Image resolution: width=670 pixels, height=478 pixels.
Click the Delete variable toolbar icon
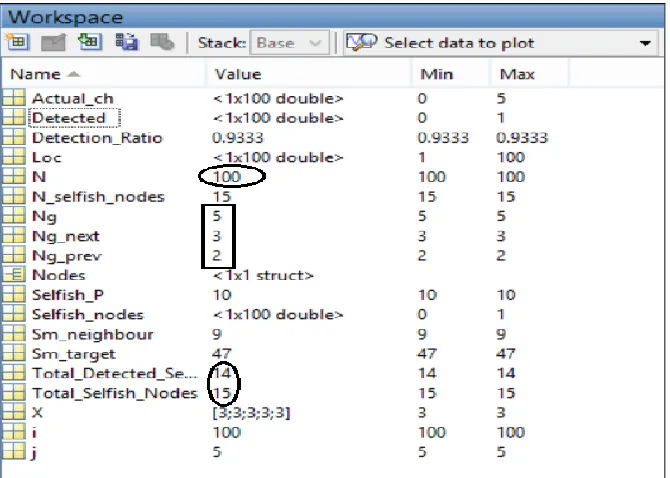click(x=162, y=42)
